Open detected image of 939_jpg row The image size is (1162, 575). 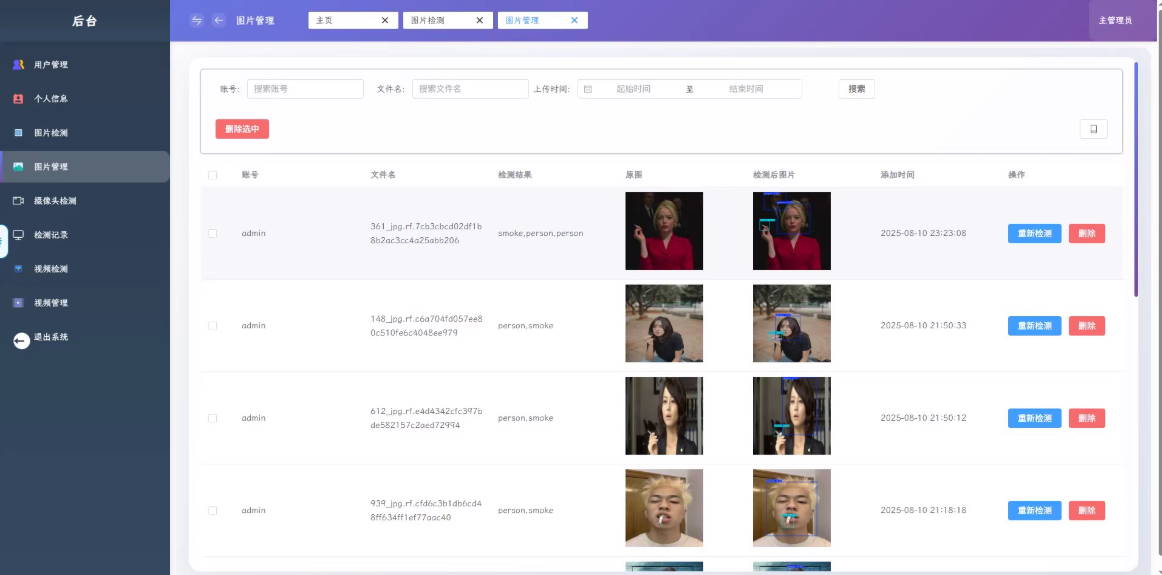tap(791, 508)
